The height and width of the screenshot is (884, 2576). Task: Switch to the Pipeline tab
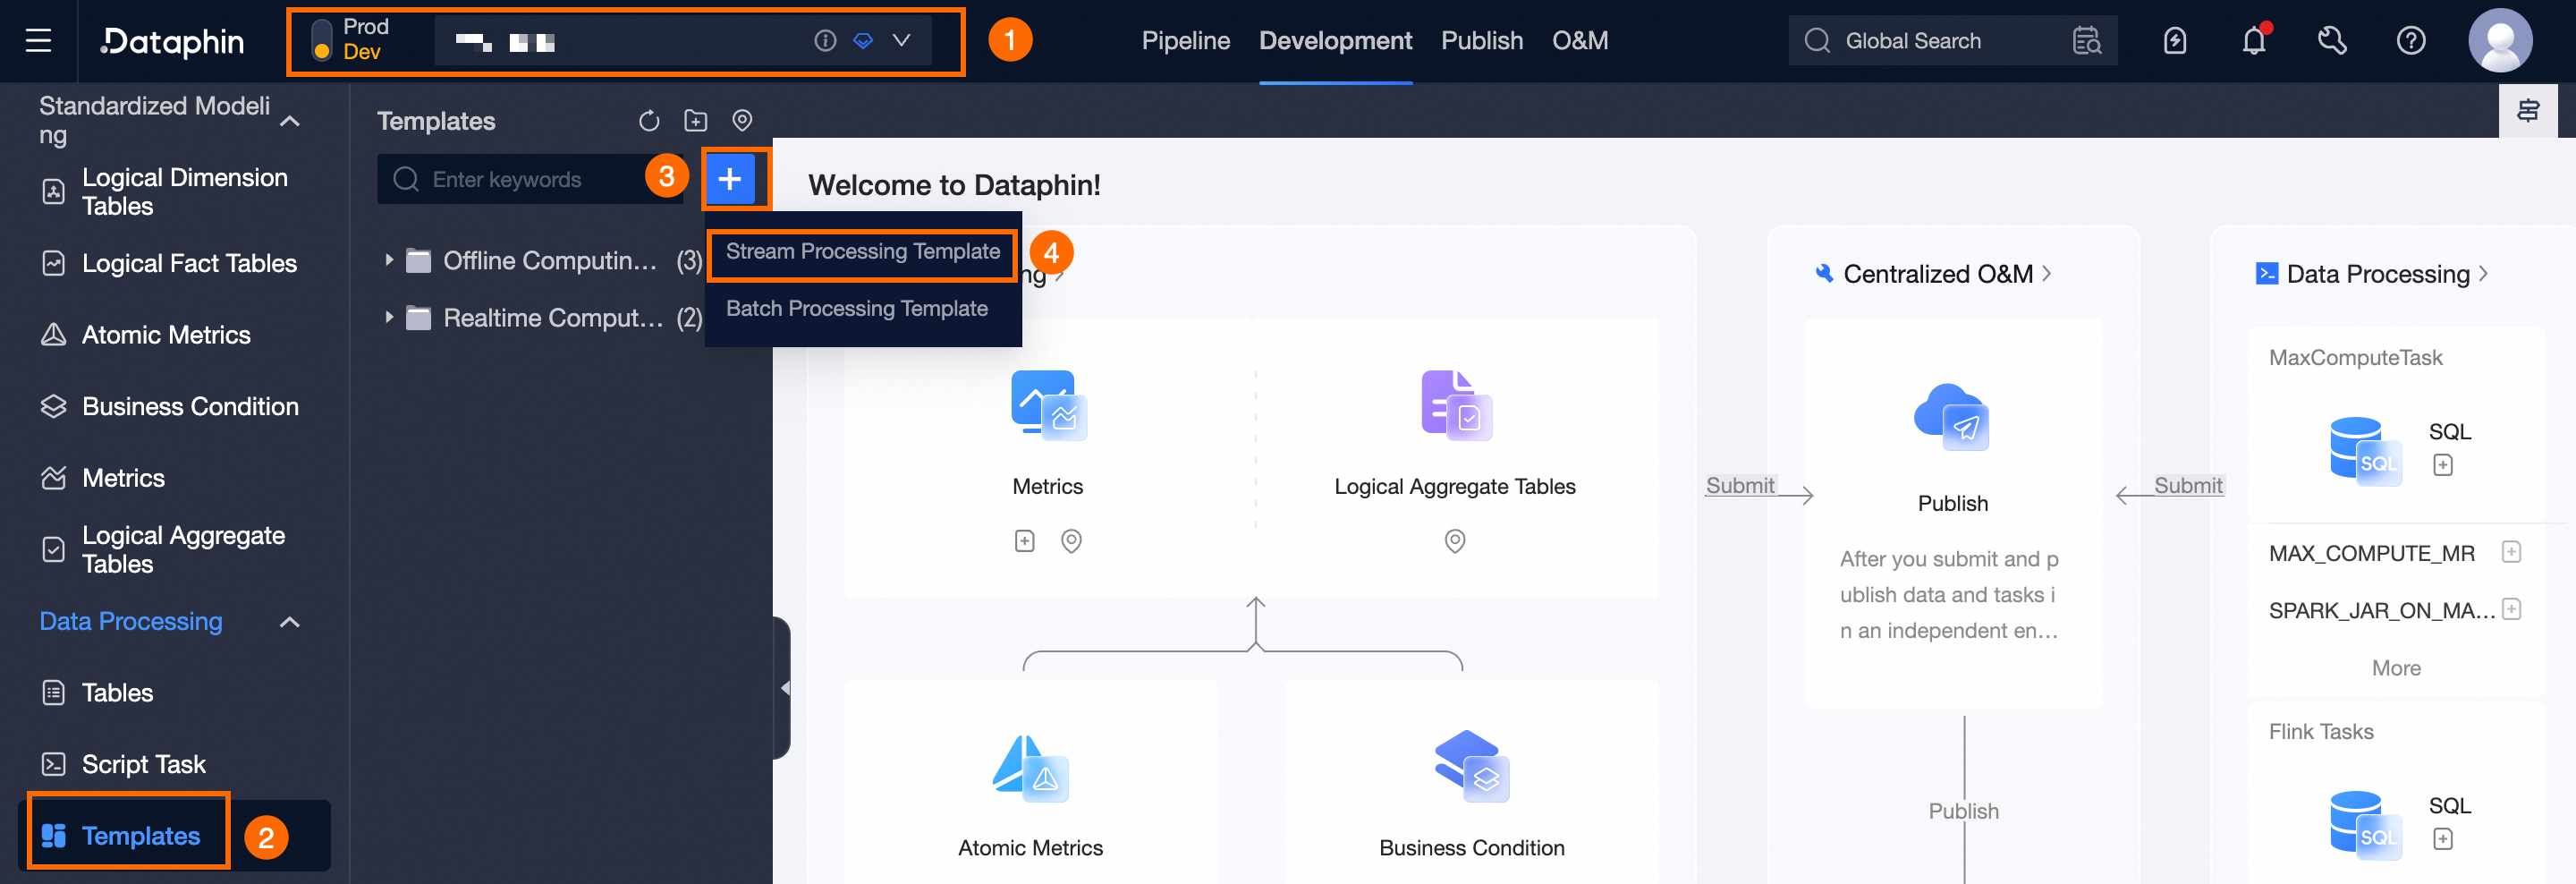[1185, 41]
